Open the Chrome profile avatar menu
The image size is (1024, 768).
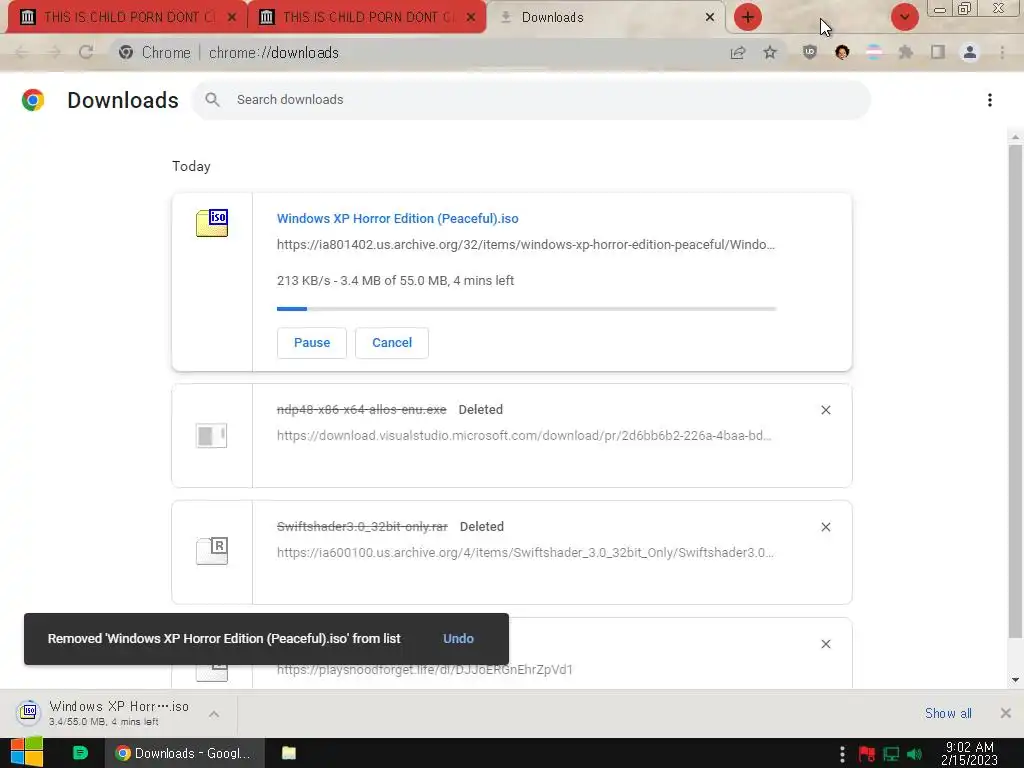click(970, 52)
